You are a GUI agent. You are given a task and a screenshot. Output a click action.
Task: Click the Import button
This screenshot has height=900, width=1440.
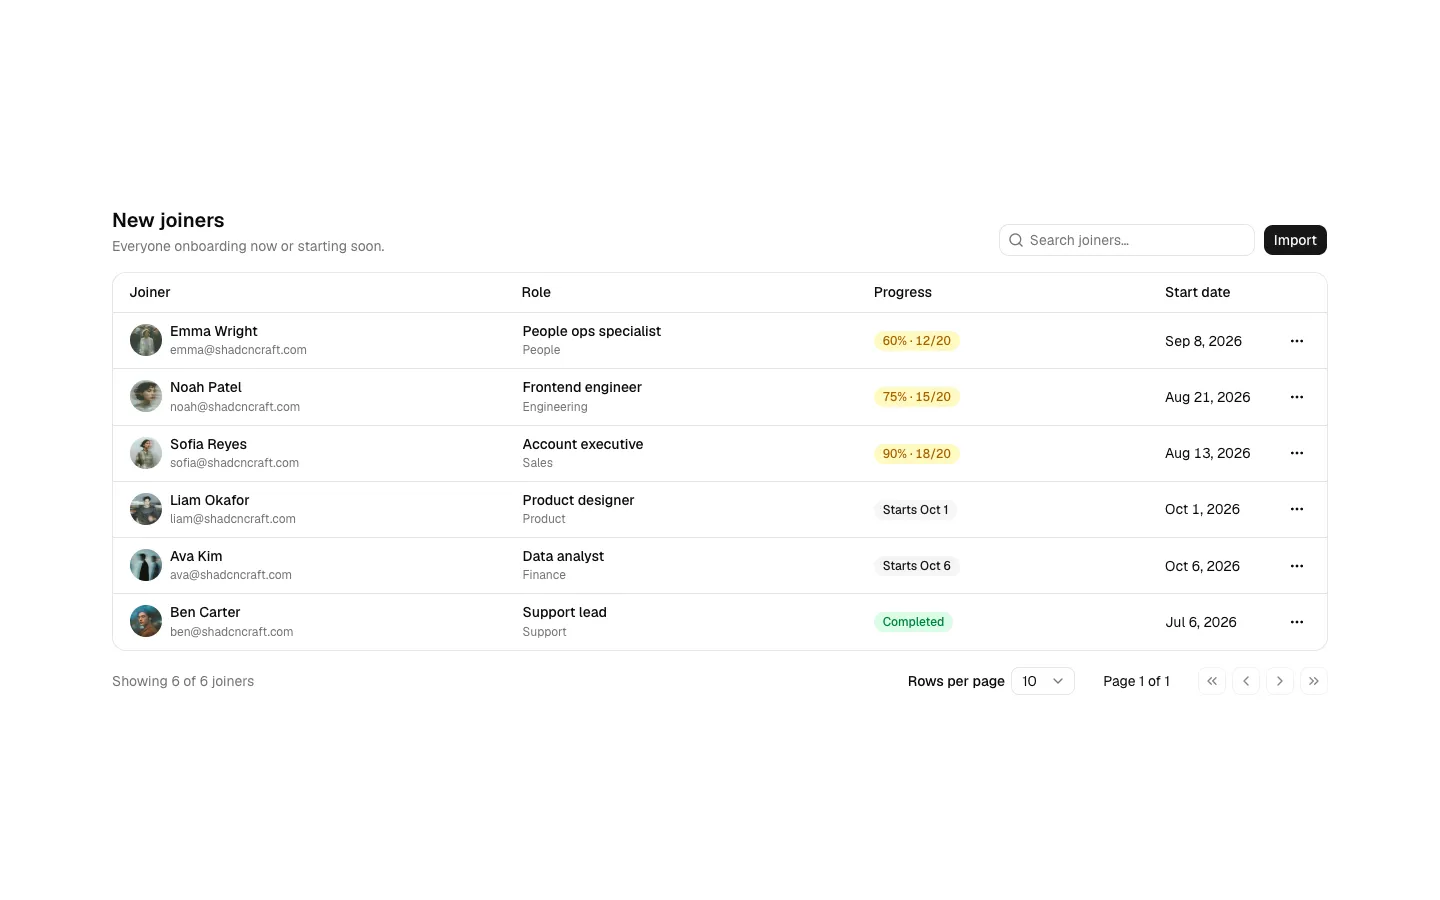(1295, 240)
